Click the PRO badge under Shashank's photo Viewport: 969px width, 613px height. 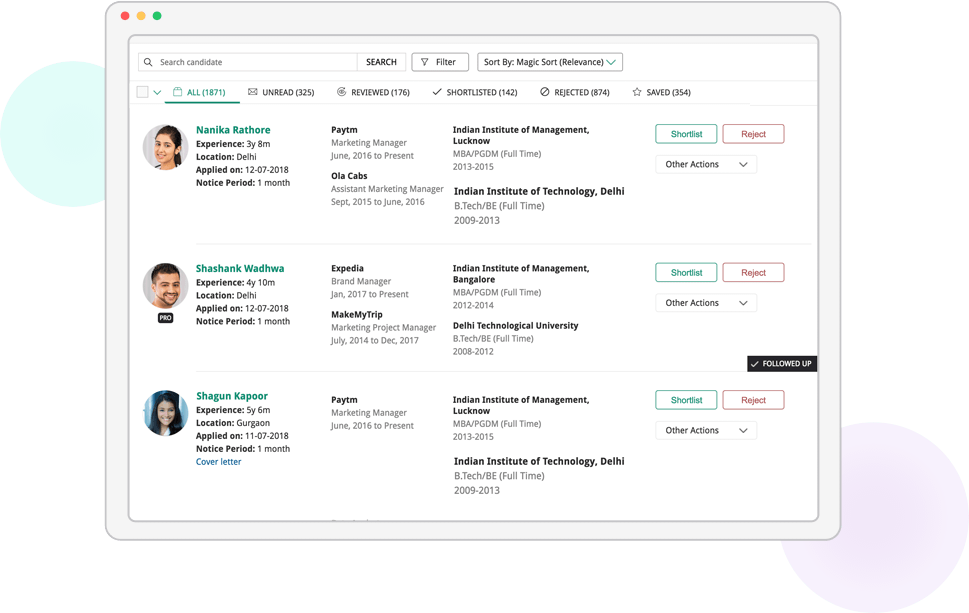pos(165,318)
